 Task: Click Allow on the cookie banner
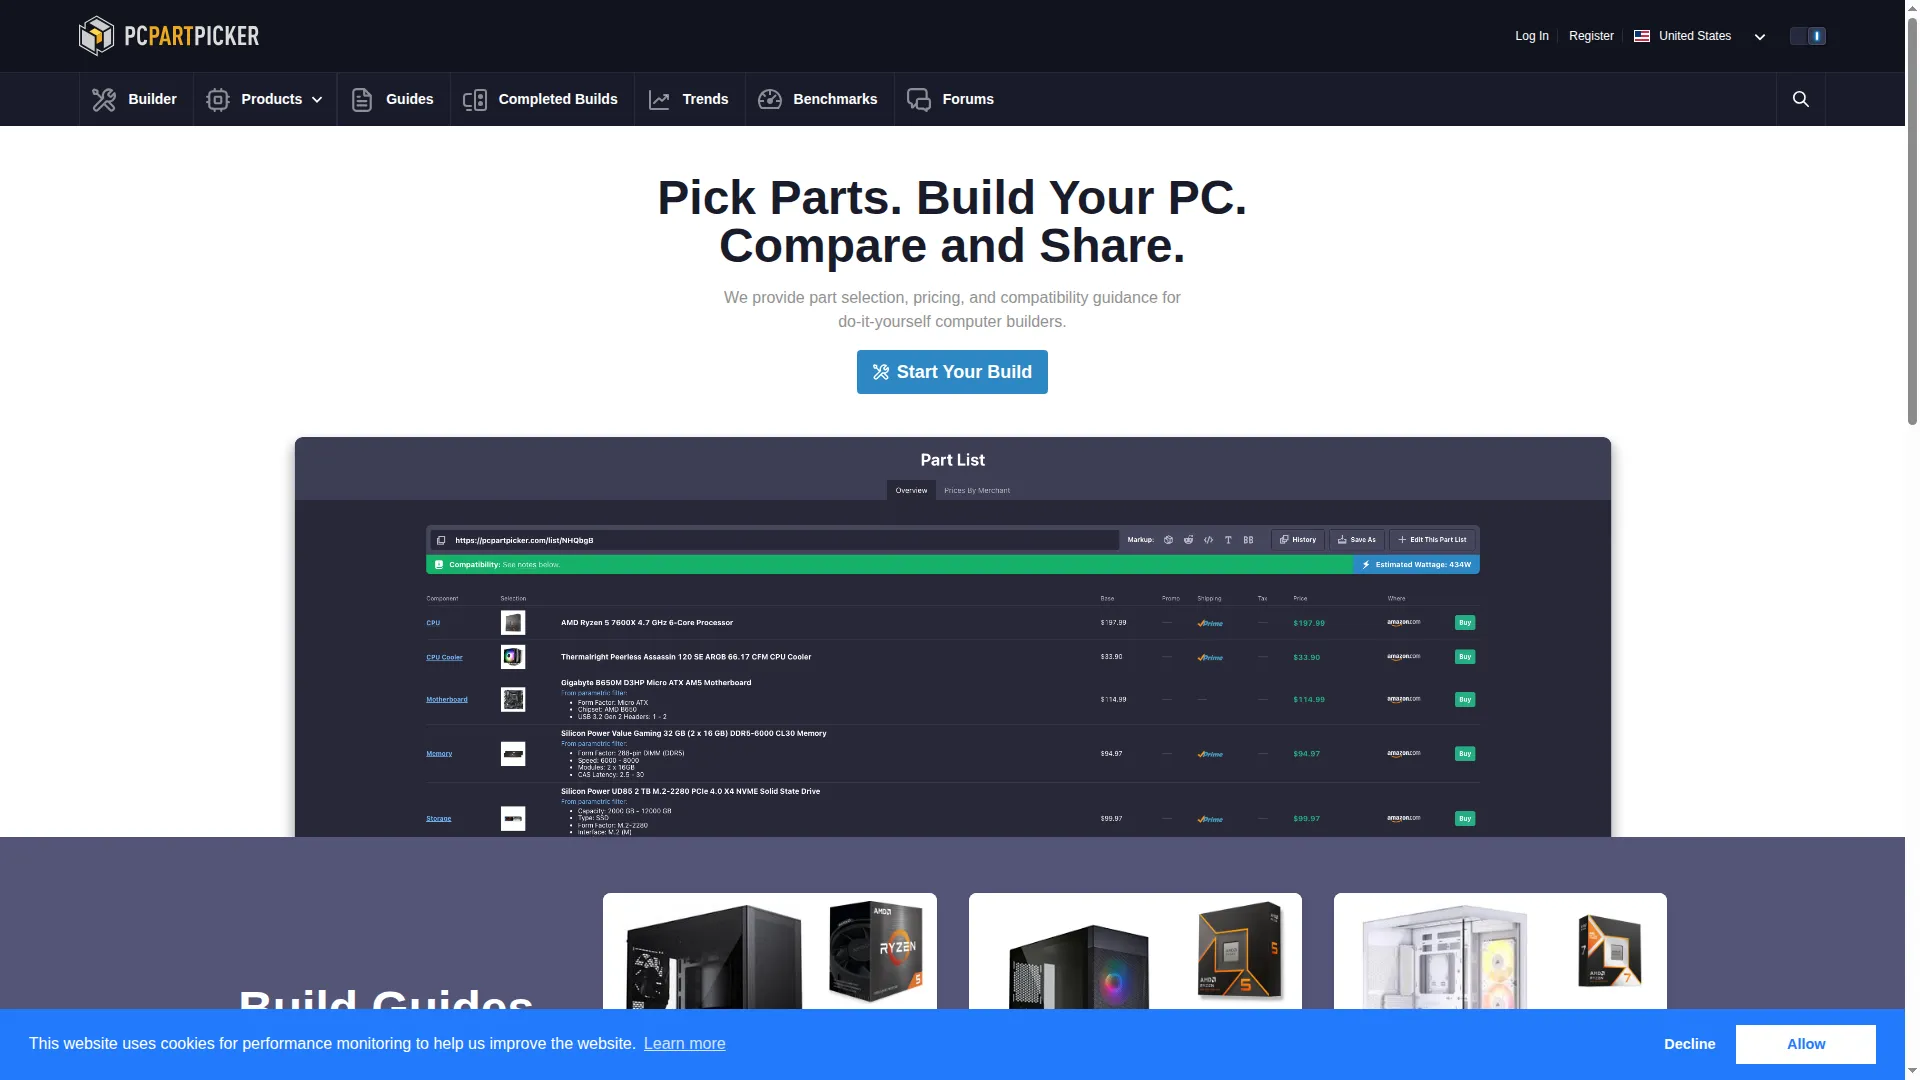point(1806,1044)
